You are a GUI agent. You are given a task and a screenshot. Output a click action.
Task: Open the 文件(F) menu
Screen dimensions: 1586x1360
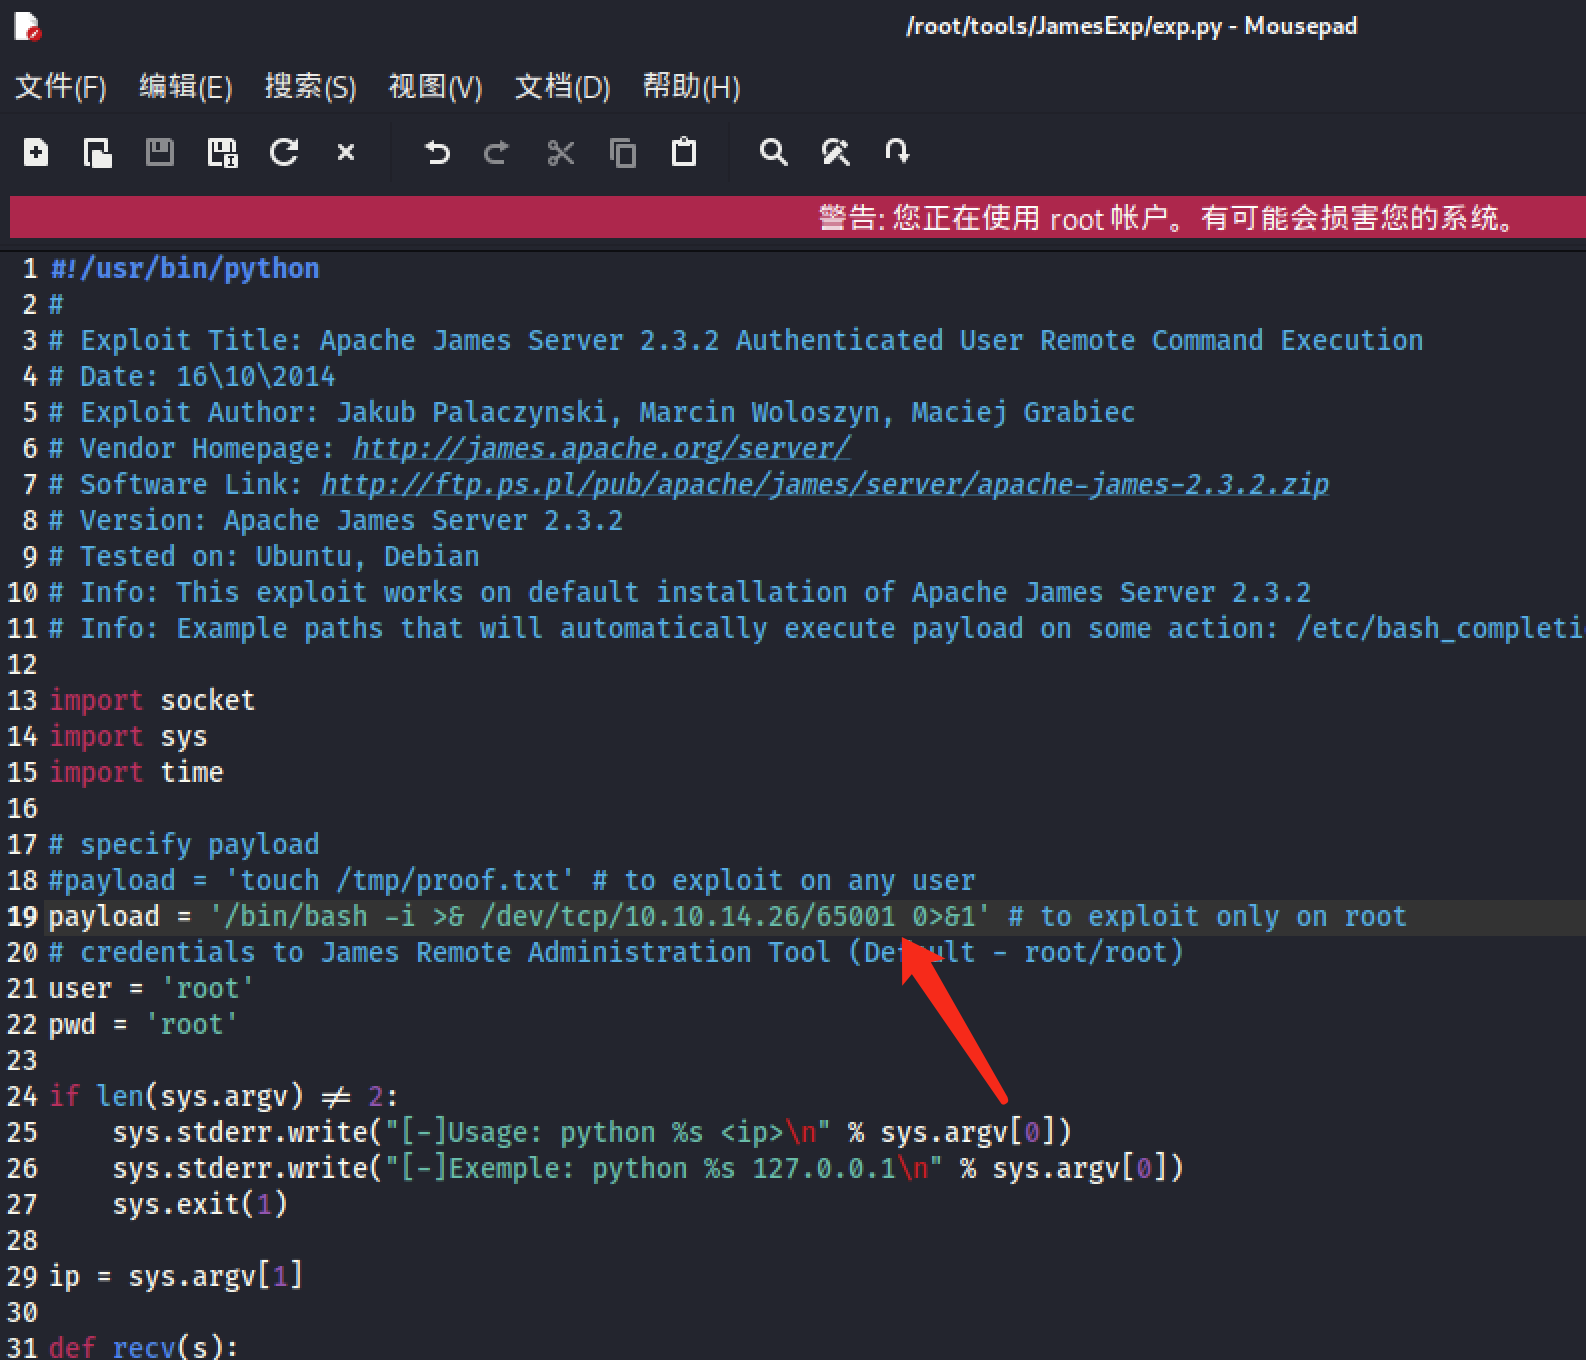pos(60,87)
